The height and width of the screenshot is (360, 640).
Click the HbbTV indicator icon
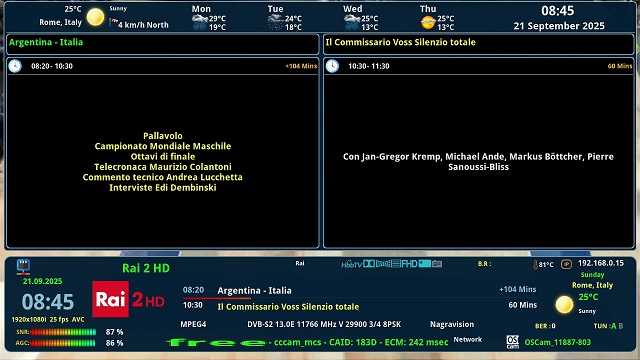click(x=351, y=264)
